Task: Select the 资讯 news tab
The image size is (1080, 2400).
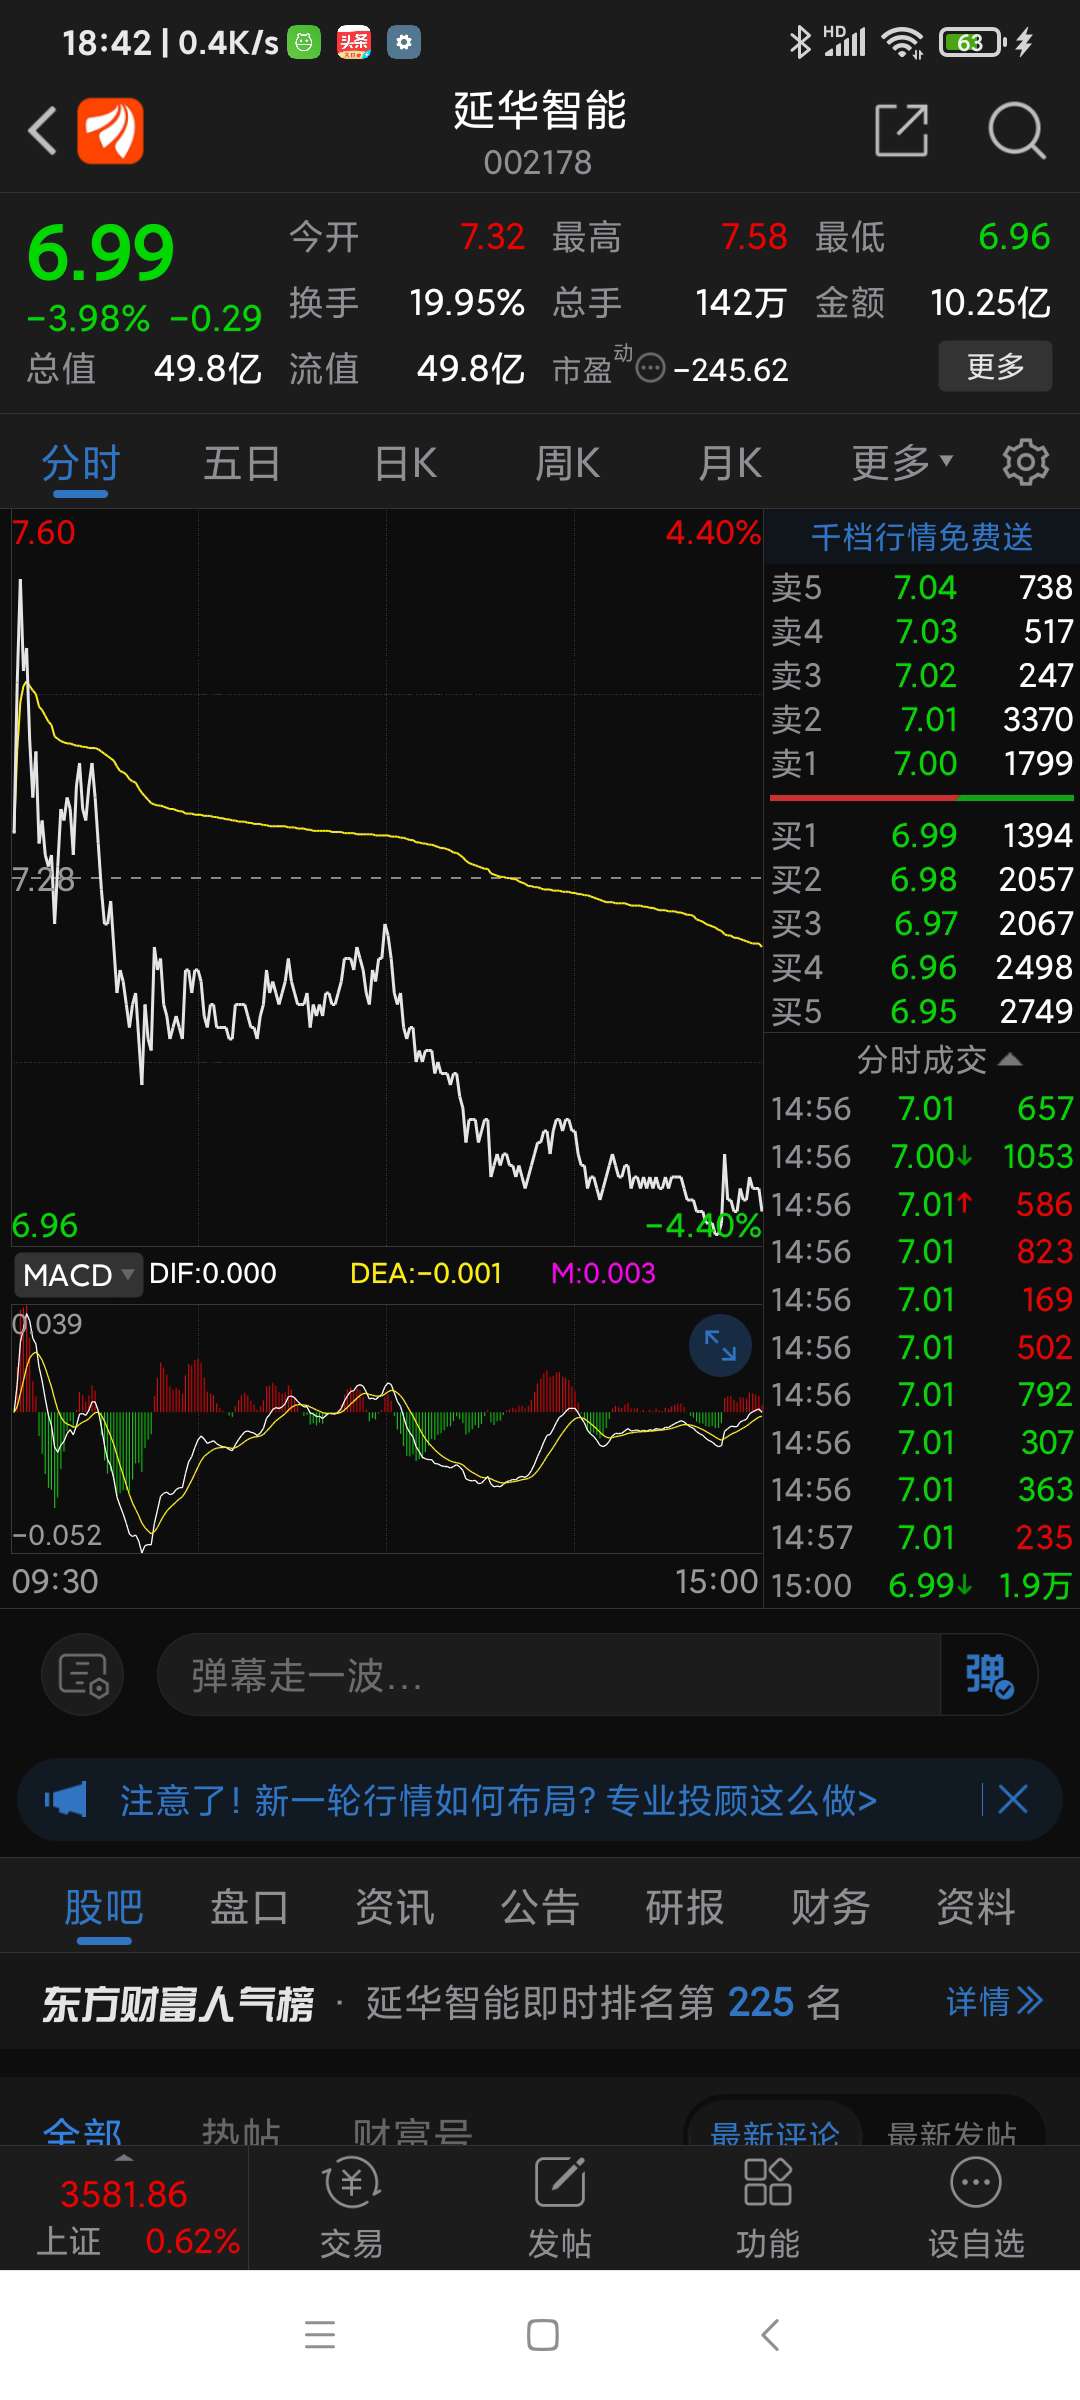Action: click(x=395, y=1907)
